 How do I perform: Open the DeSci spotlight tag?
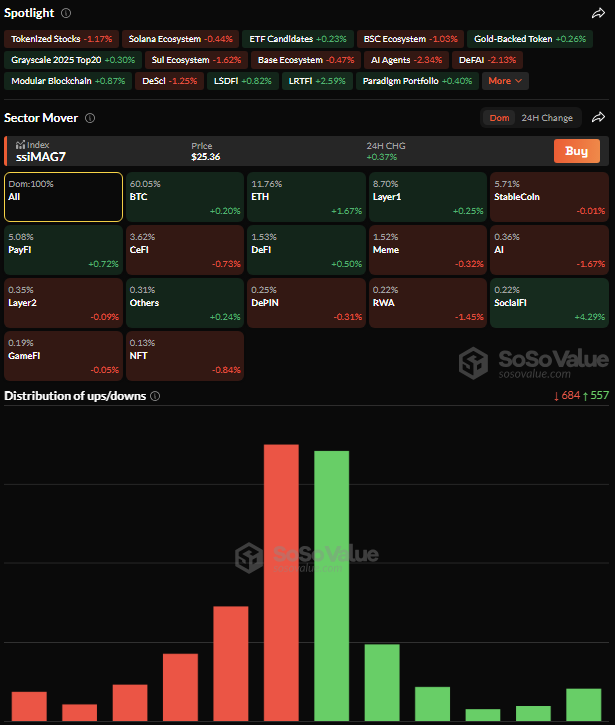coord(170,81)
